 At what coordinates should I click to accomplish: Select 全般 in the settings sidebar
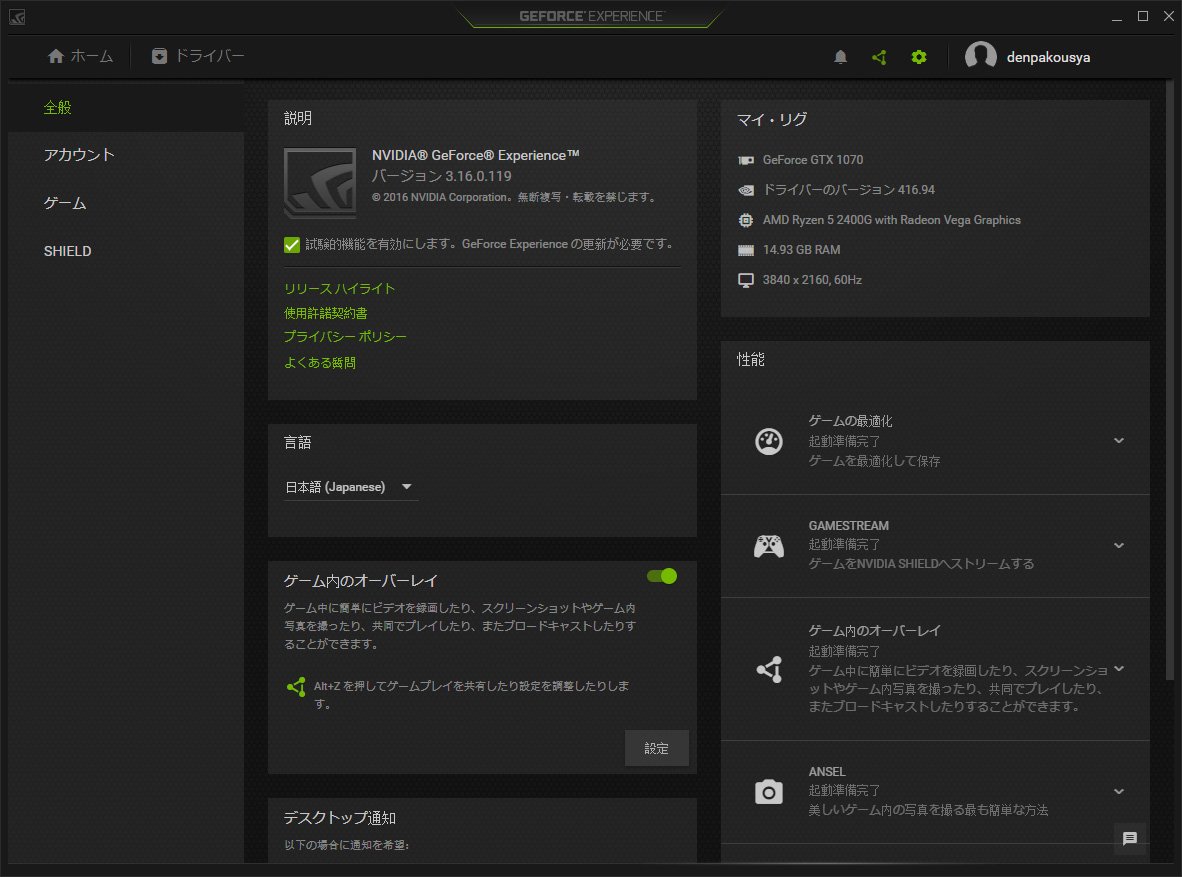126,108
